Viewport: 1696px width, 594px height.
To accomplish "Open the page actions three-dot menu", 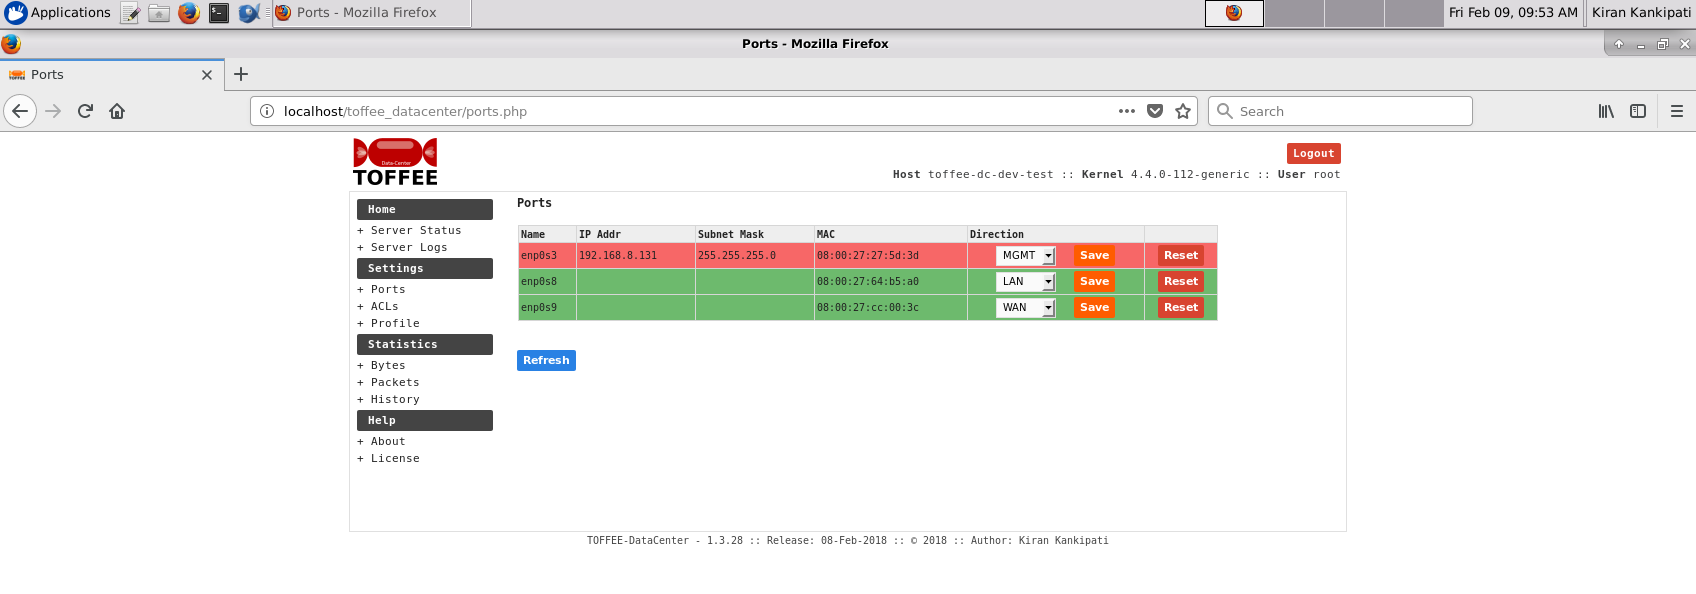I will click(1127, 111).
